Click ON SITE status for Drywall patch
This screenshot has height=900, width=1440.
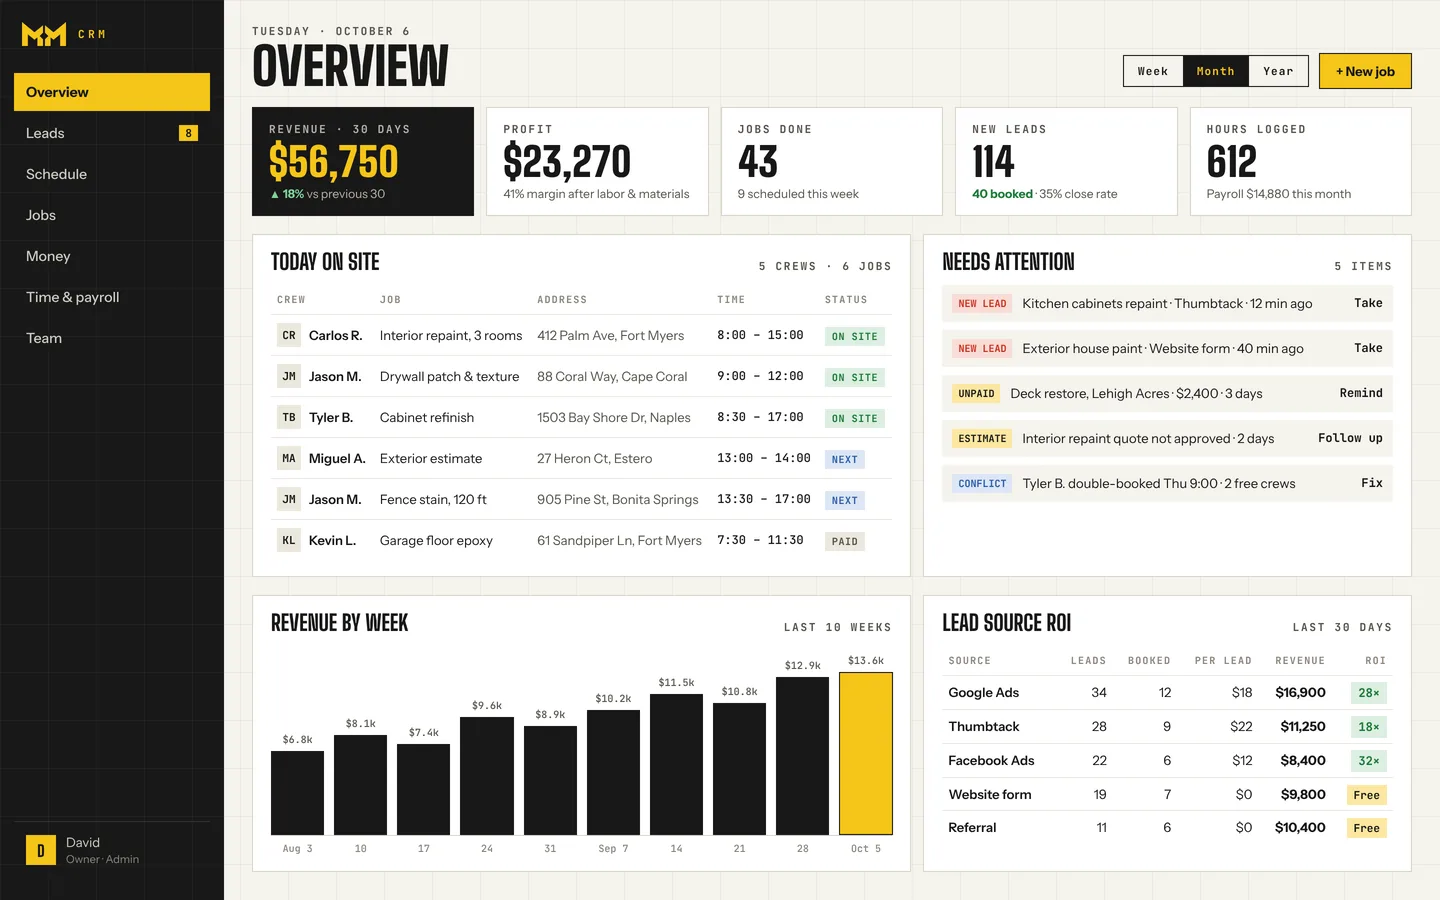pyautogui.click(x=855, y=378)
